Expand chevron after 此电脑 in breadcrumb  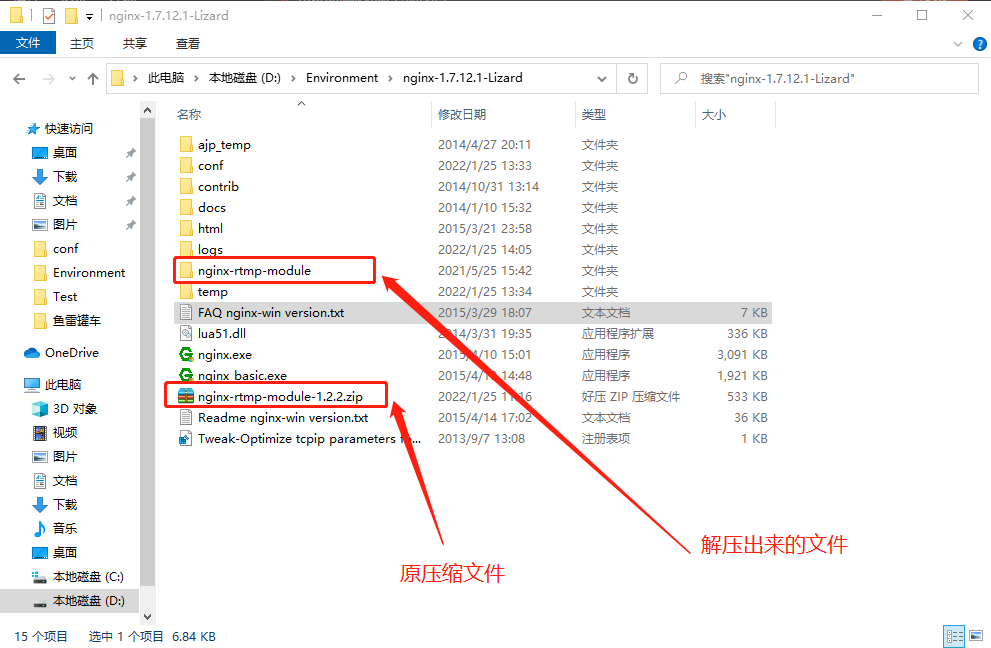point(196,78)
